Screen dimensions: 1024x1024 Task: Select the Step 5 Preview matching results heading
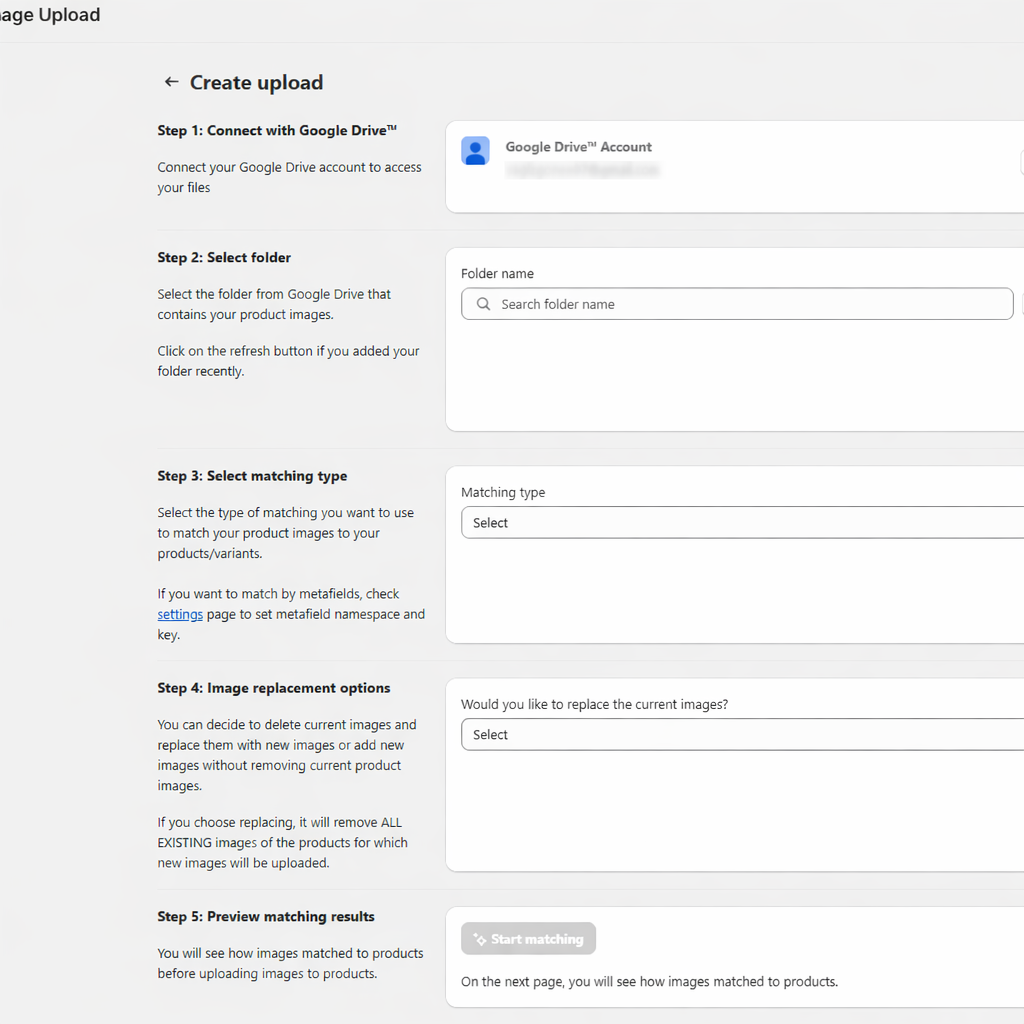point(266,917)
